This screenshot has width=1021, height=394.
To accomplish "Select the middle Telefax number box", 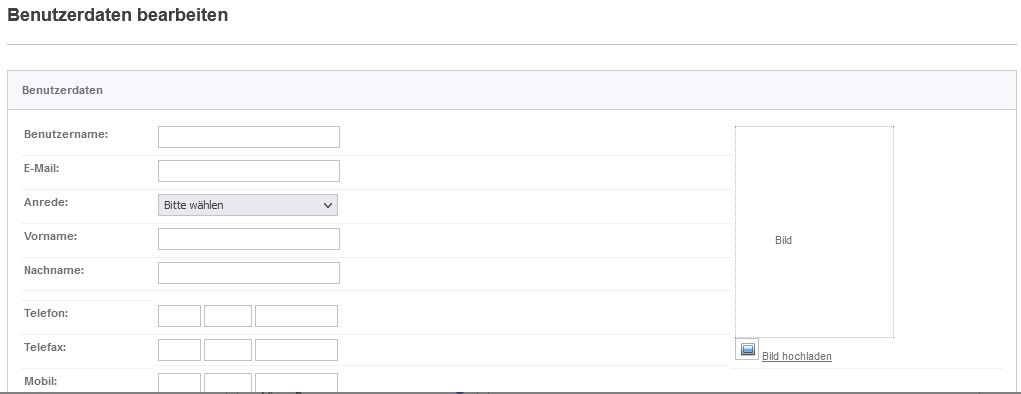I will [x=228, y=350].
